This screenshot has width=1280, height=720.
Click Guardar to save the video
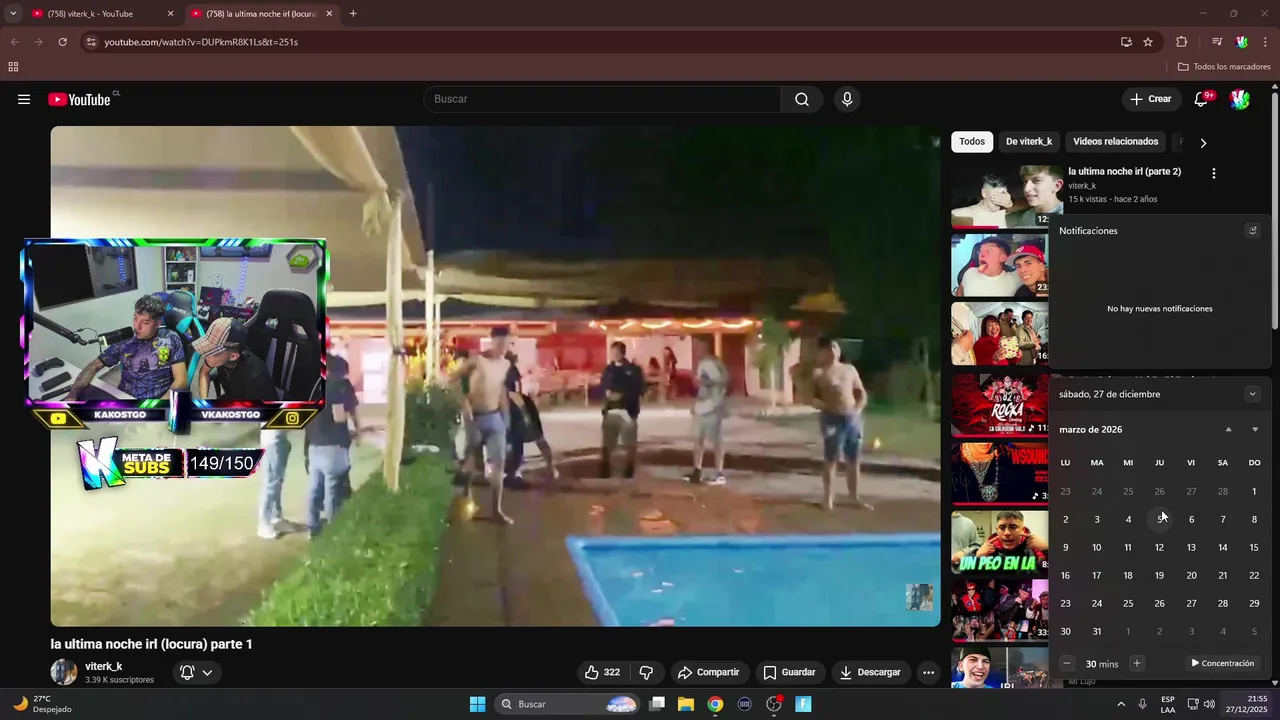789,672
